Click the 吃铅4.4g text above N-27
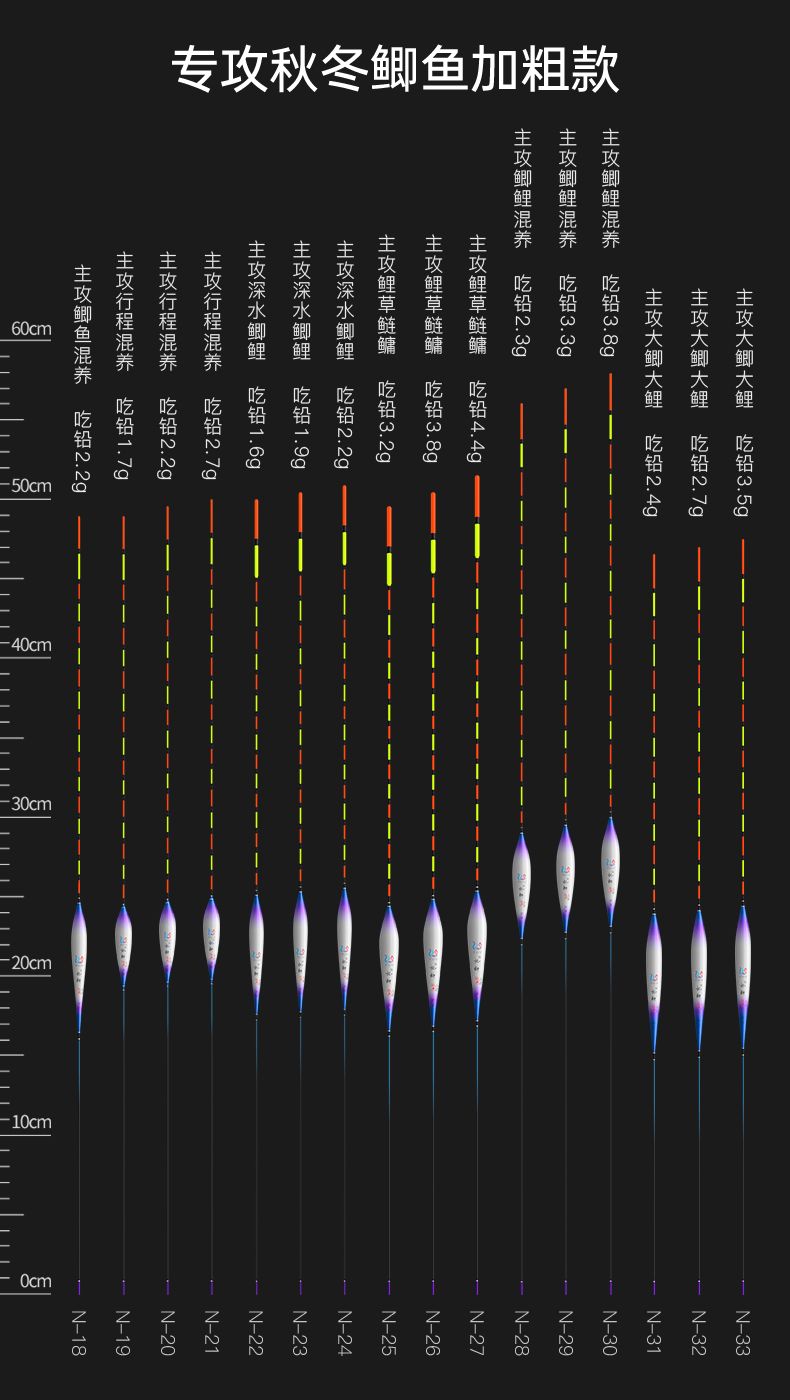 point(477,421)
